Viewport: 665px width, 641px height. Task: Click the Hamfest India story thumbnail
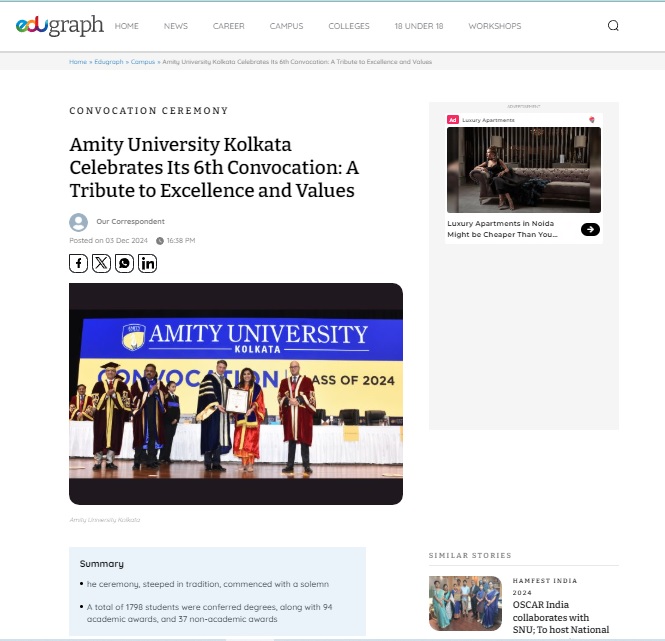pyautogui.click(x=465, y=603)
